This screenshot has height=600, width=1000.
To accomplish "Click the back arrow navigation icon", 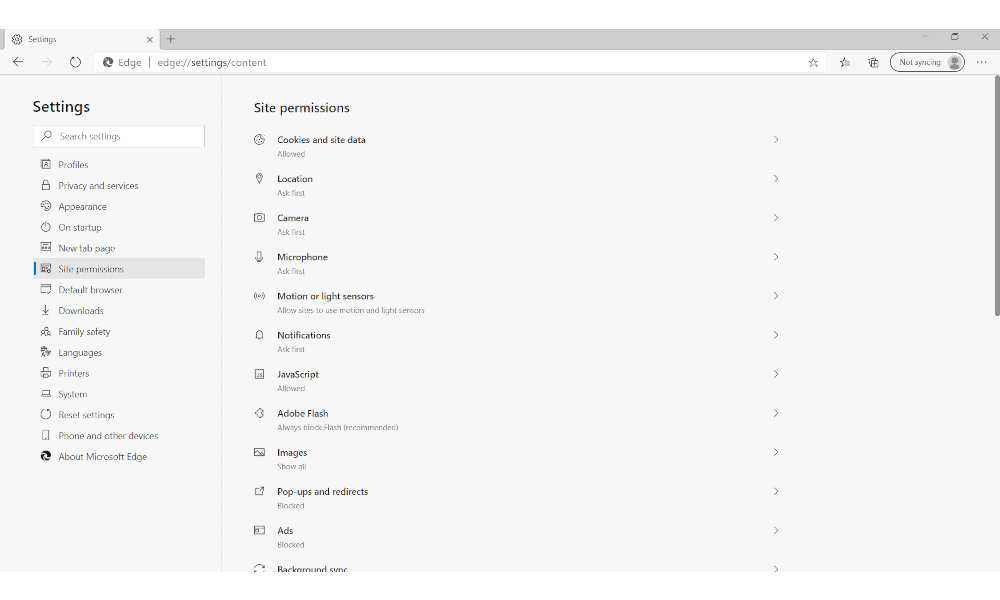I will [18, 62].
